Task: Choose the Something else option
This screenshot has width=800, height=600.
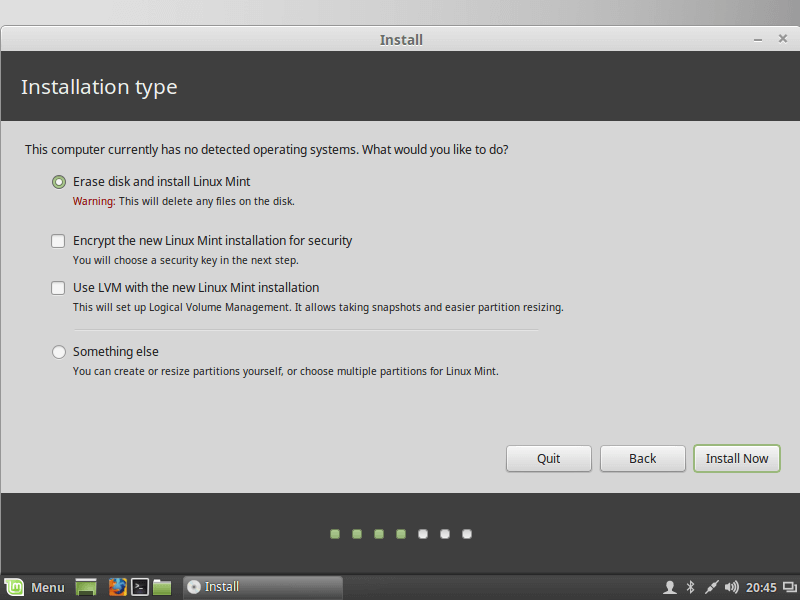Action: [59, 352]
